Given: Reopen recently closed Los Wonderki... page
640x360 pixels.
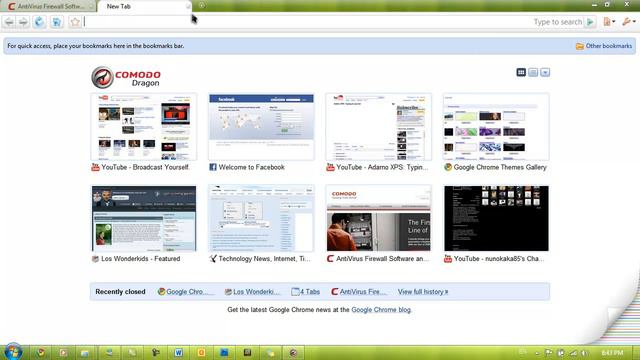Looking at the screenshot, I should pos(252,292).
